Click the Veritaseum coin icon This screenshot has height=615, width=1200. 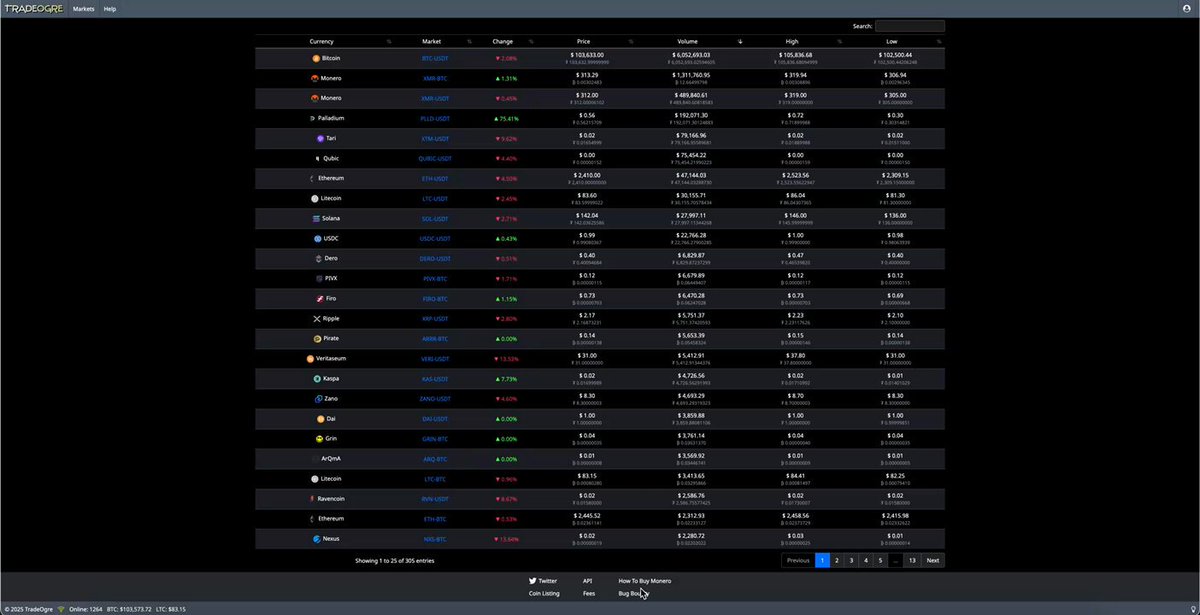coord(310,358)
